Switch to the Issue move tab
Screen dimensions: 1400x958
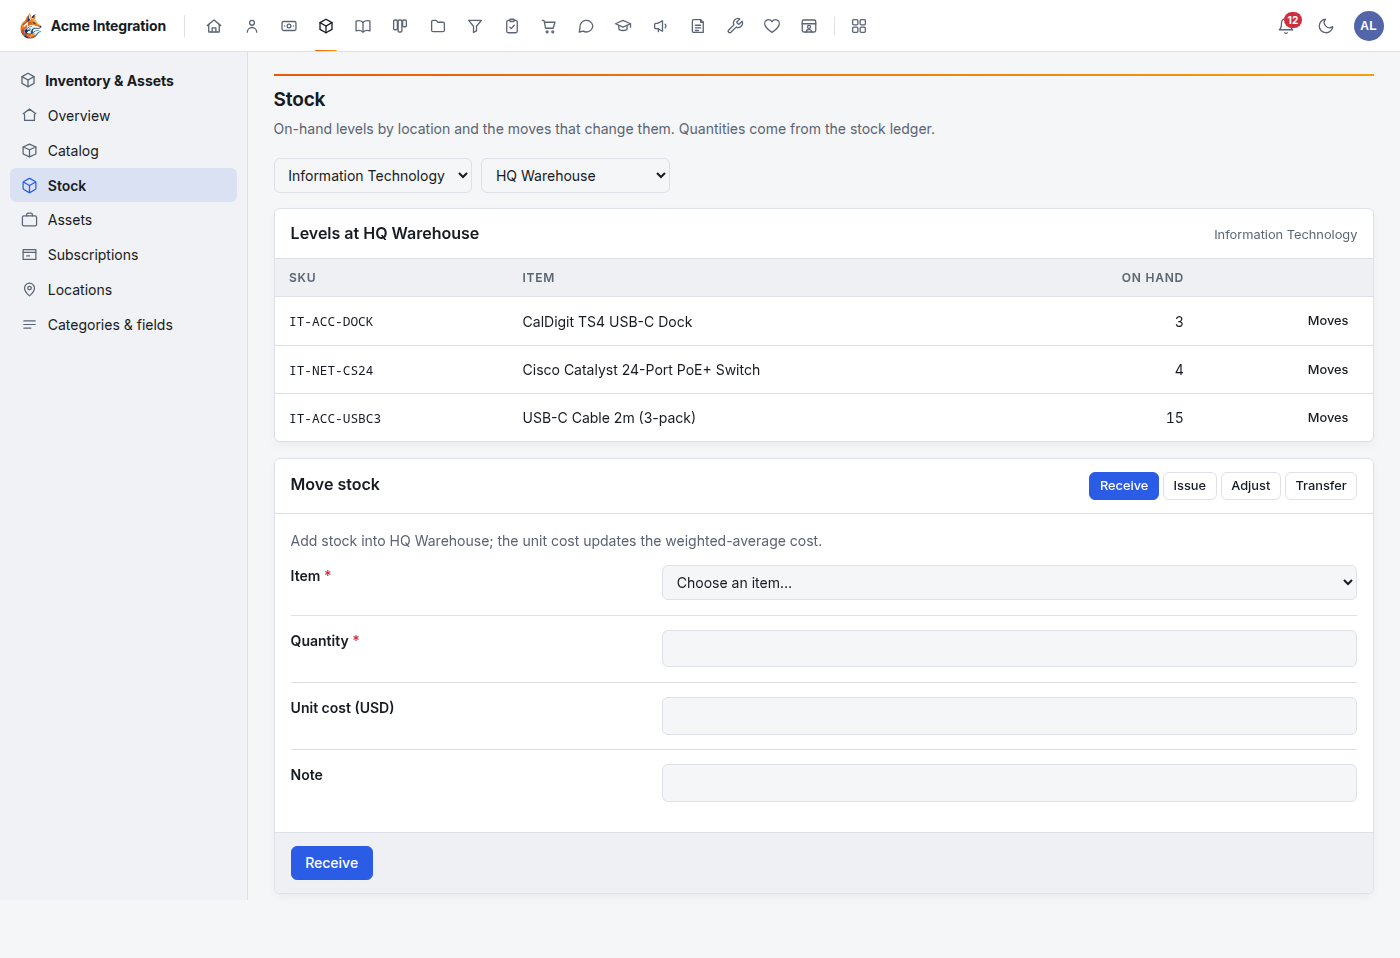[x=1190, y=486]
